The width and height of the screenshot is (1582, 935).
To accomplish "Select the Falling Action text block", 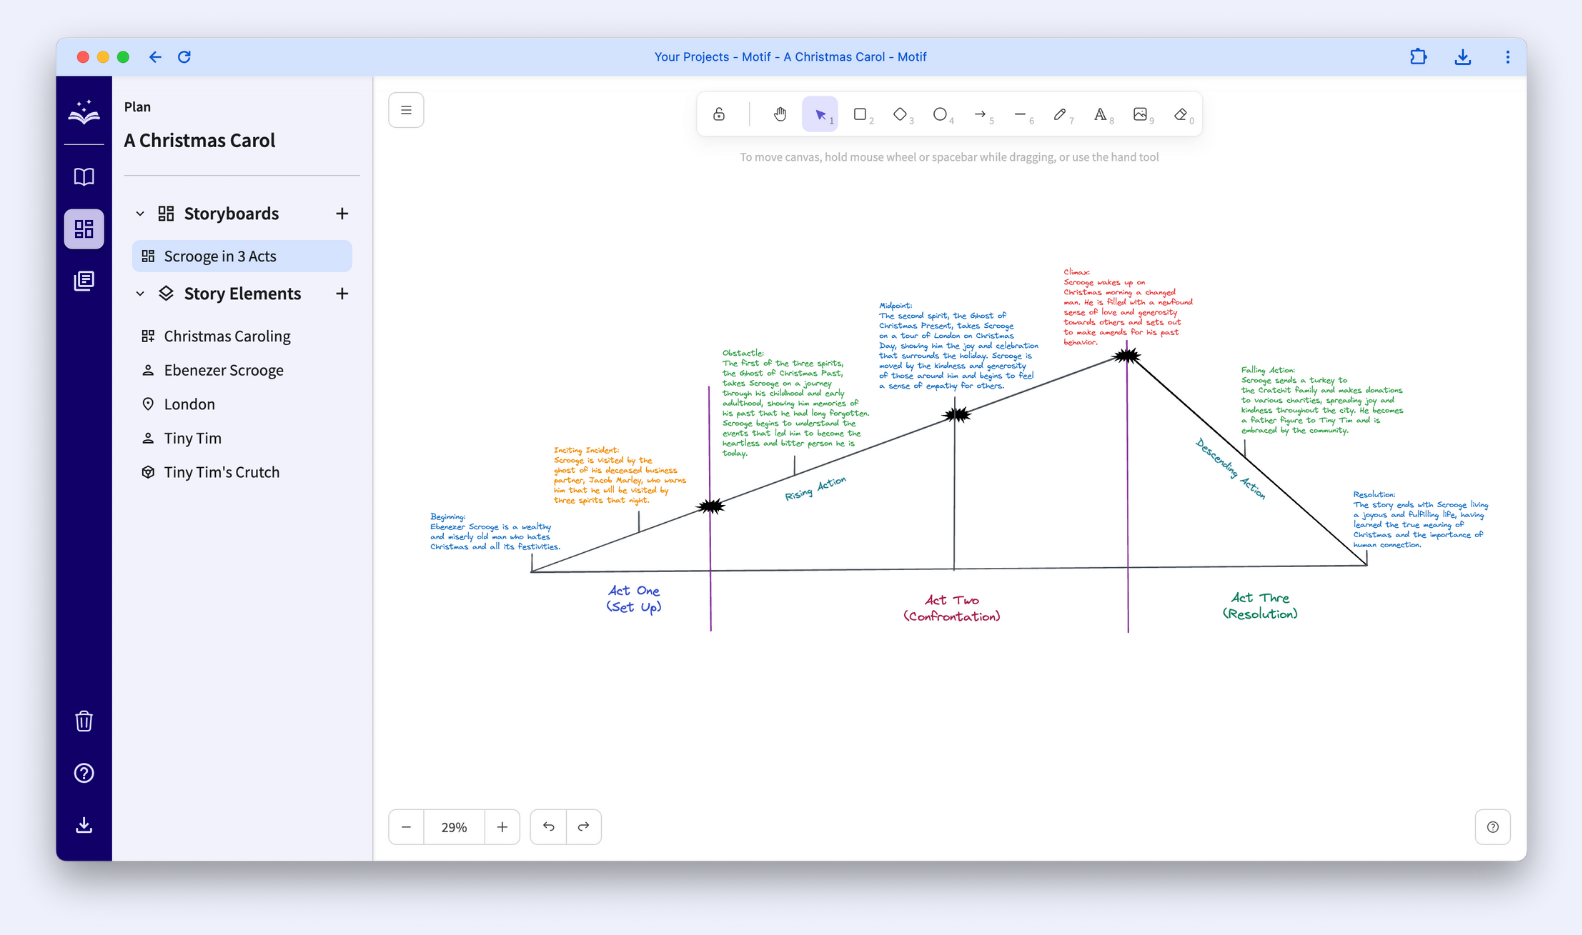I will (1322, 400).
